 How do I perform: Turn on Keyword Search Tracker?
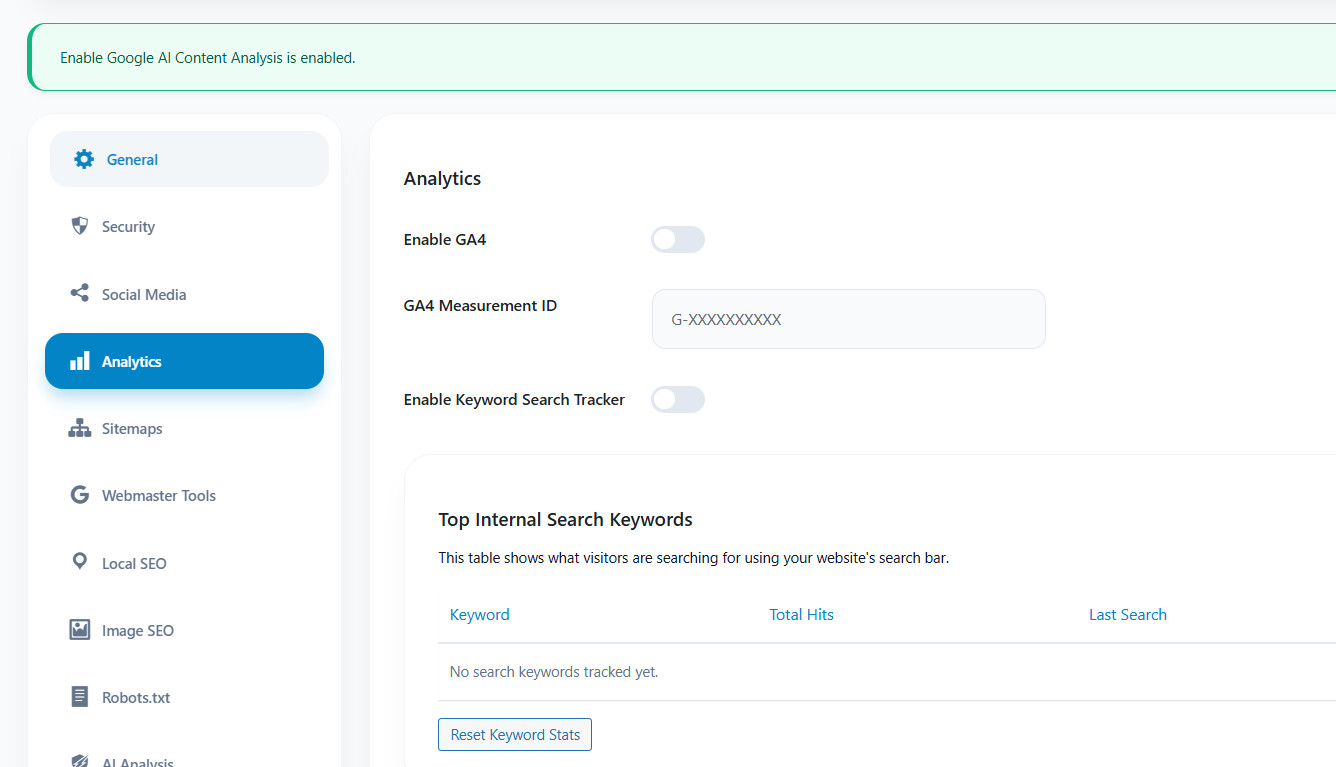678,399
